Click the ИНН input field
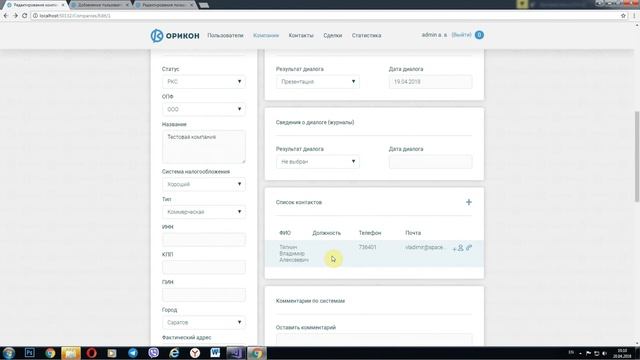Image resolution: width=640 pixels, height=360 pixels. [204, 240]
